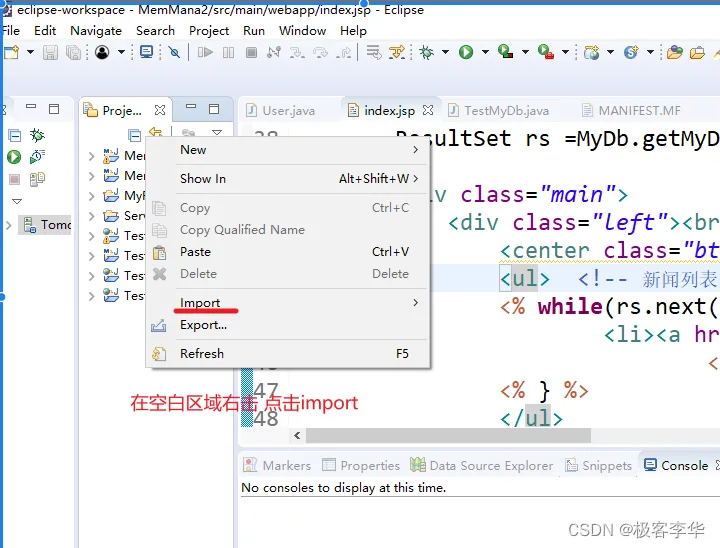Click the Terminate stop icon

point(251,52)
